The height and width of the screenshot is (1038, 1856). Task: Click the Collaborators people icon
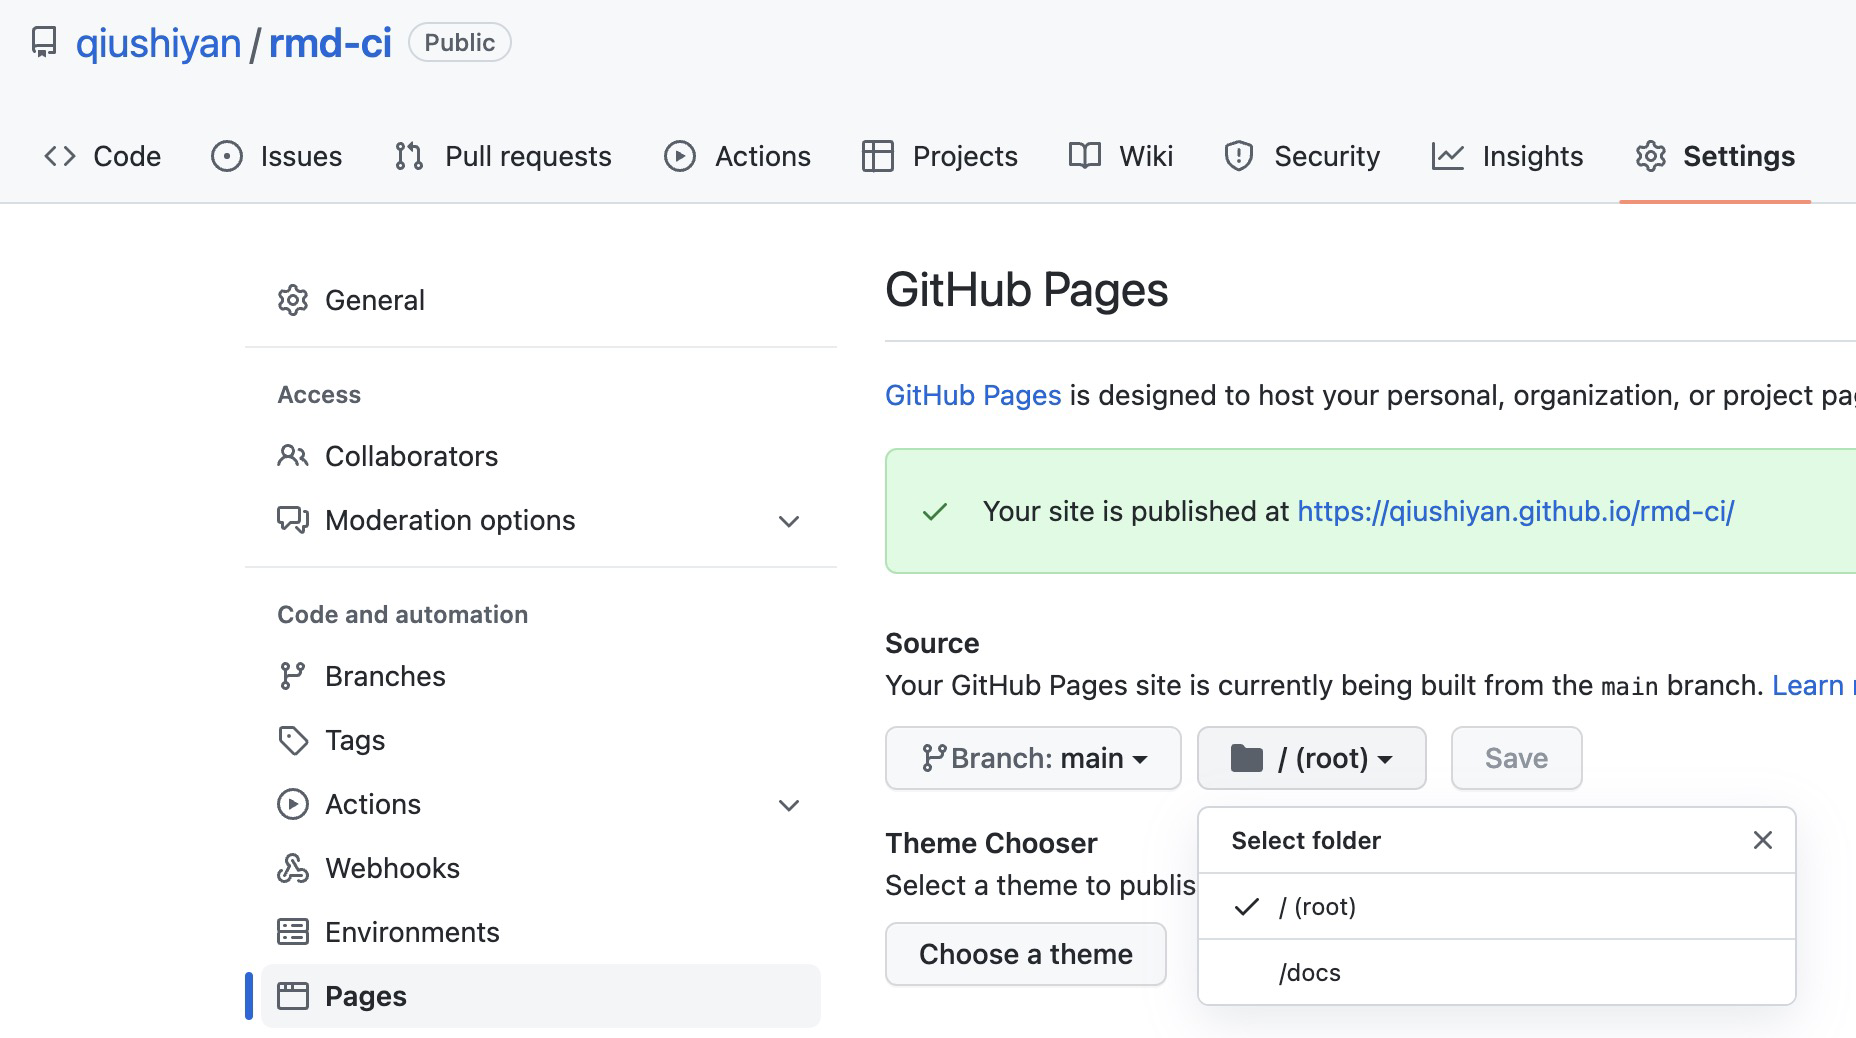click(x=293, y=456)
